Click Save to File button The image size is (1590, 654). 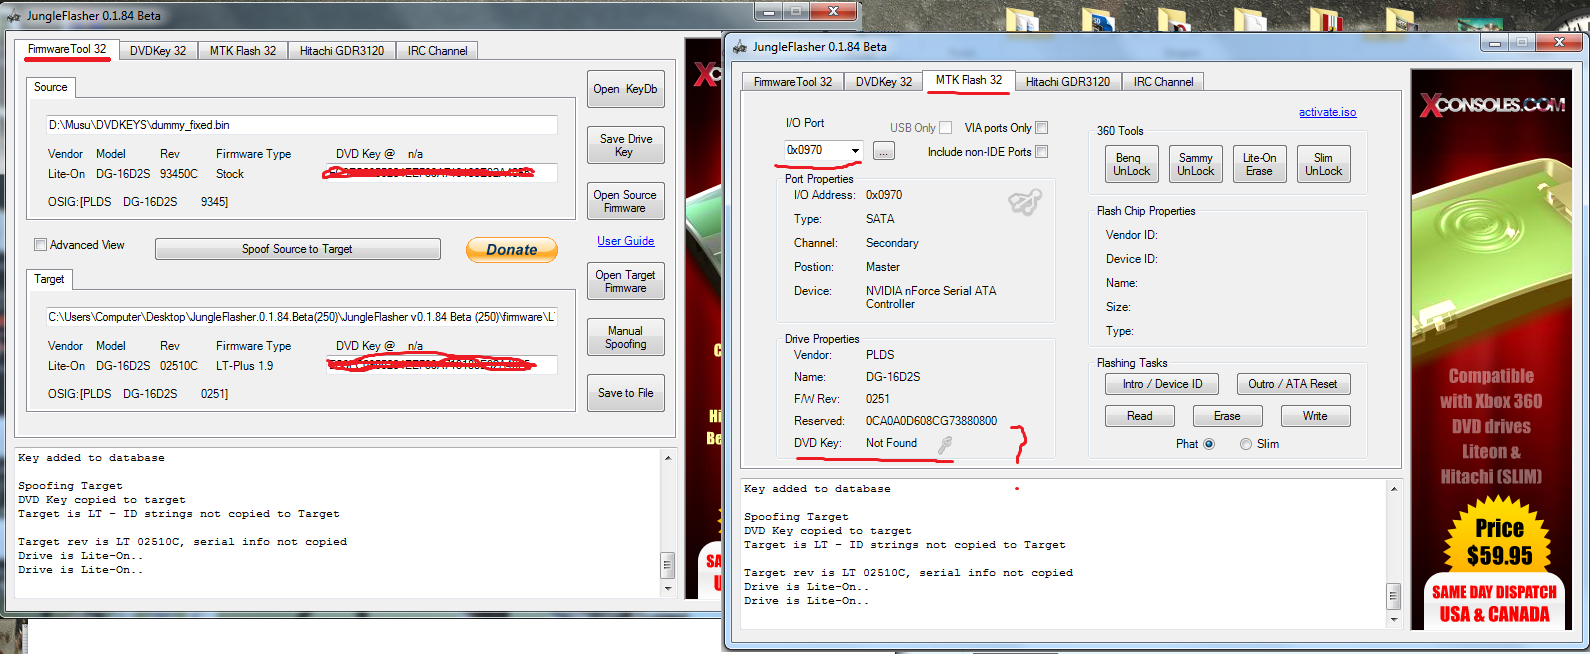(625, 393)
